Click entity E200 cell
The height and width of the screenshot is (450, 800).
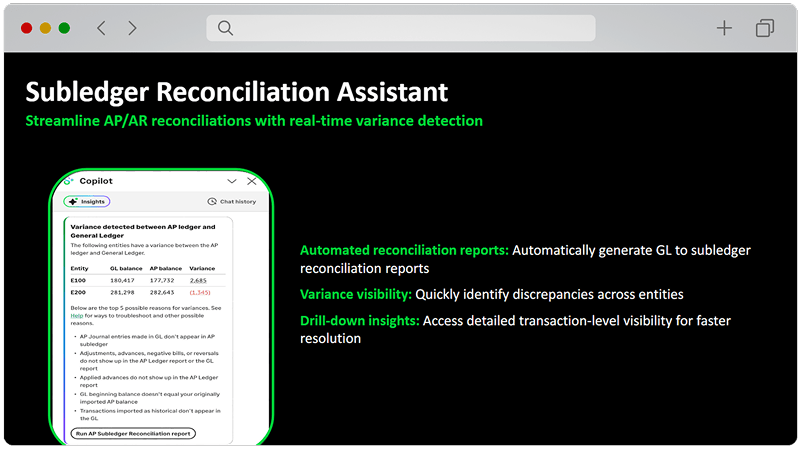(x=78, y=292)
